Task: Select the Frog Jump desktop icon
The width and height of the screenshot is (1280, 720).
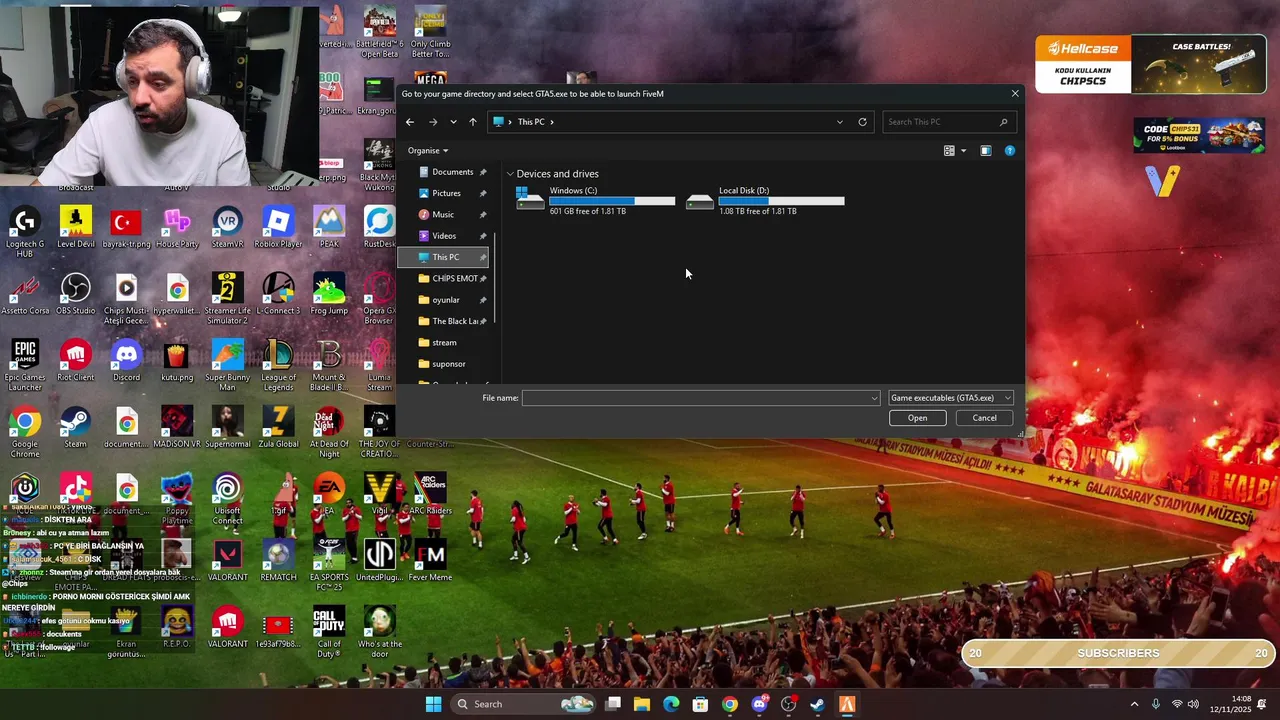Action: pos(329,294)
